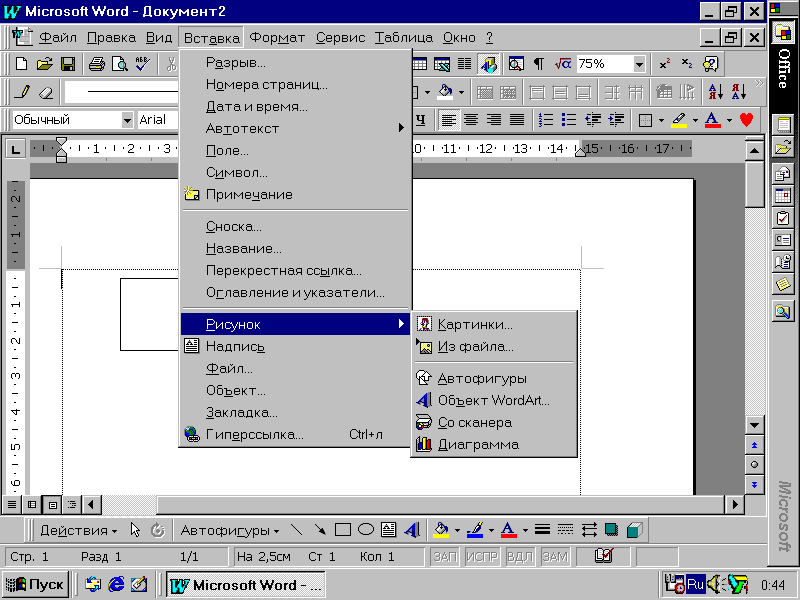Open the 75% zoom dropdown
Image resolution: width=800 pixels, height=600 pixels.
pos(639,64)
